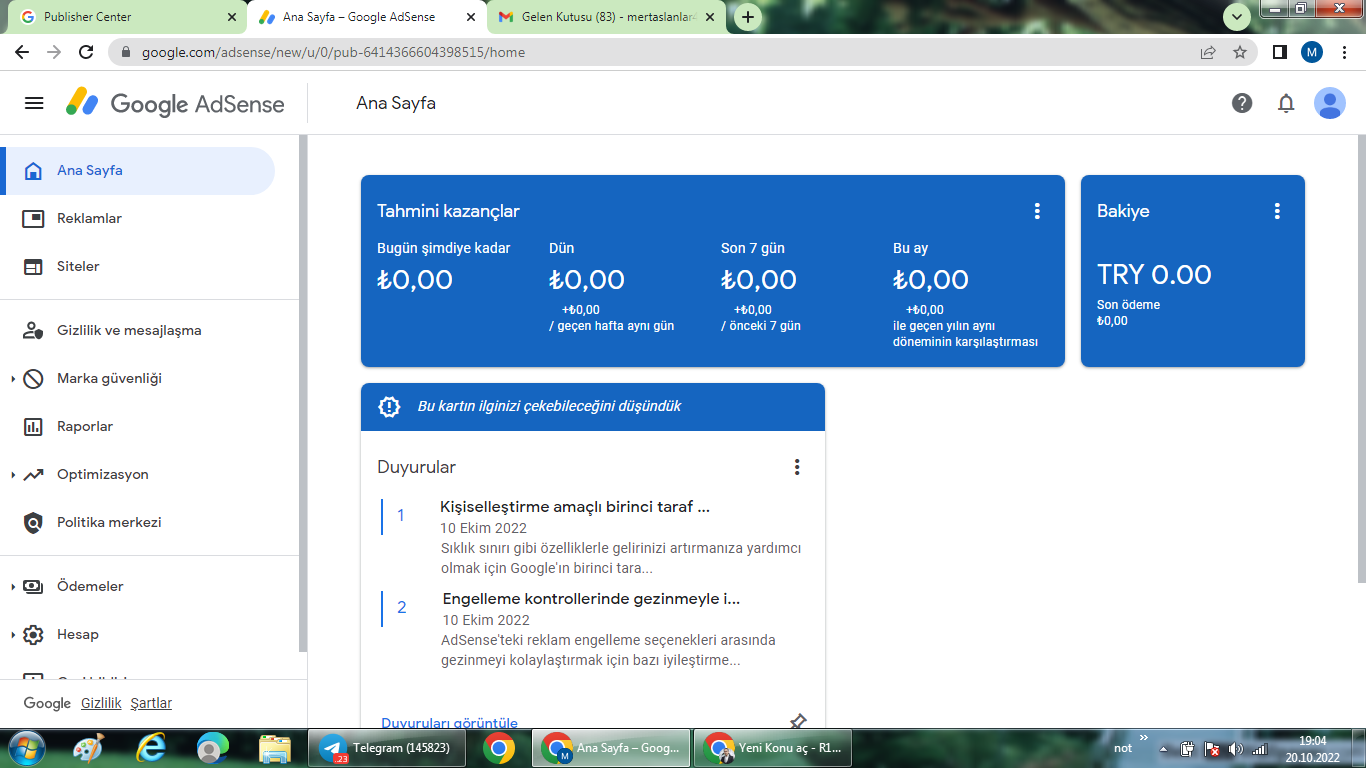The height and width of the screenshot is (768, 1366).
Task: Open the Help question mark icon
Action: click(x=1242, y=103)
